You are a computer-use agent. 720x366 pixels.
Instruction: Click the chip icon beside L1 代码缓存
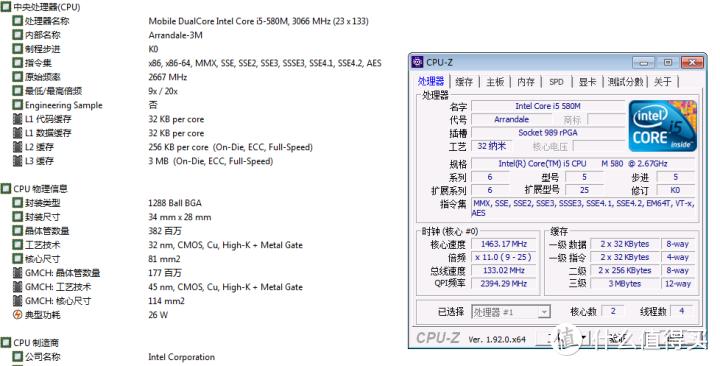click(x=17, y=119)
